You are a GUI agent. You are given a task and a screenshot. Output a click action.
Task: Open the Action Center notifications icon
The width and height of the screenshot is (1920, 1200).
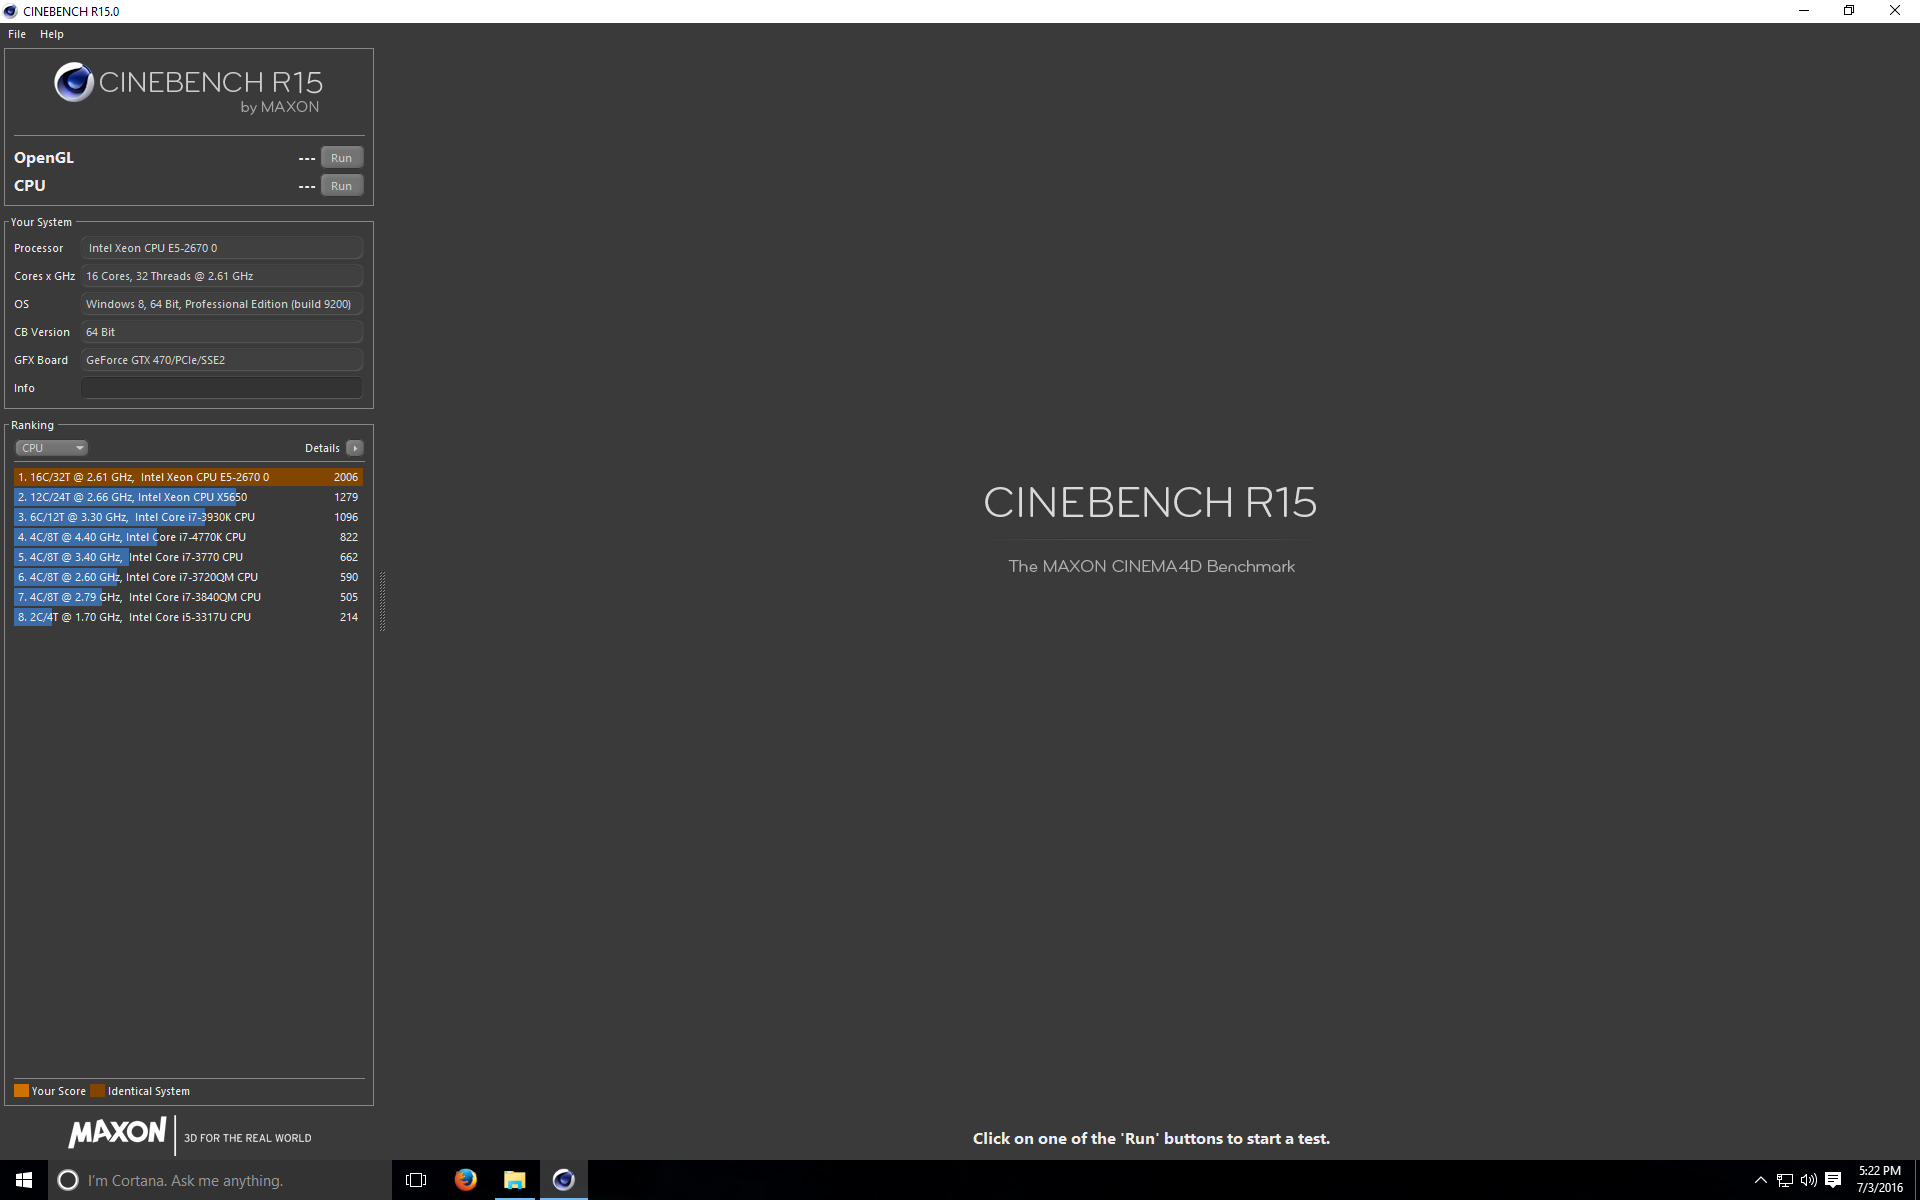click(1833, 1181)
